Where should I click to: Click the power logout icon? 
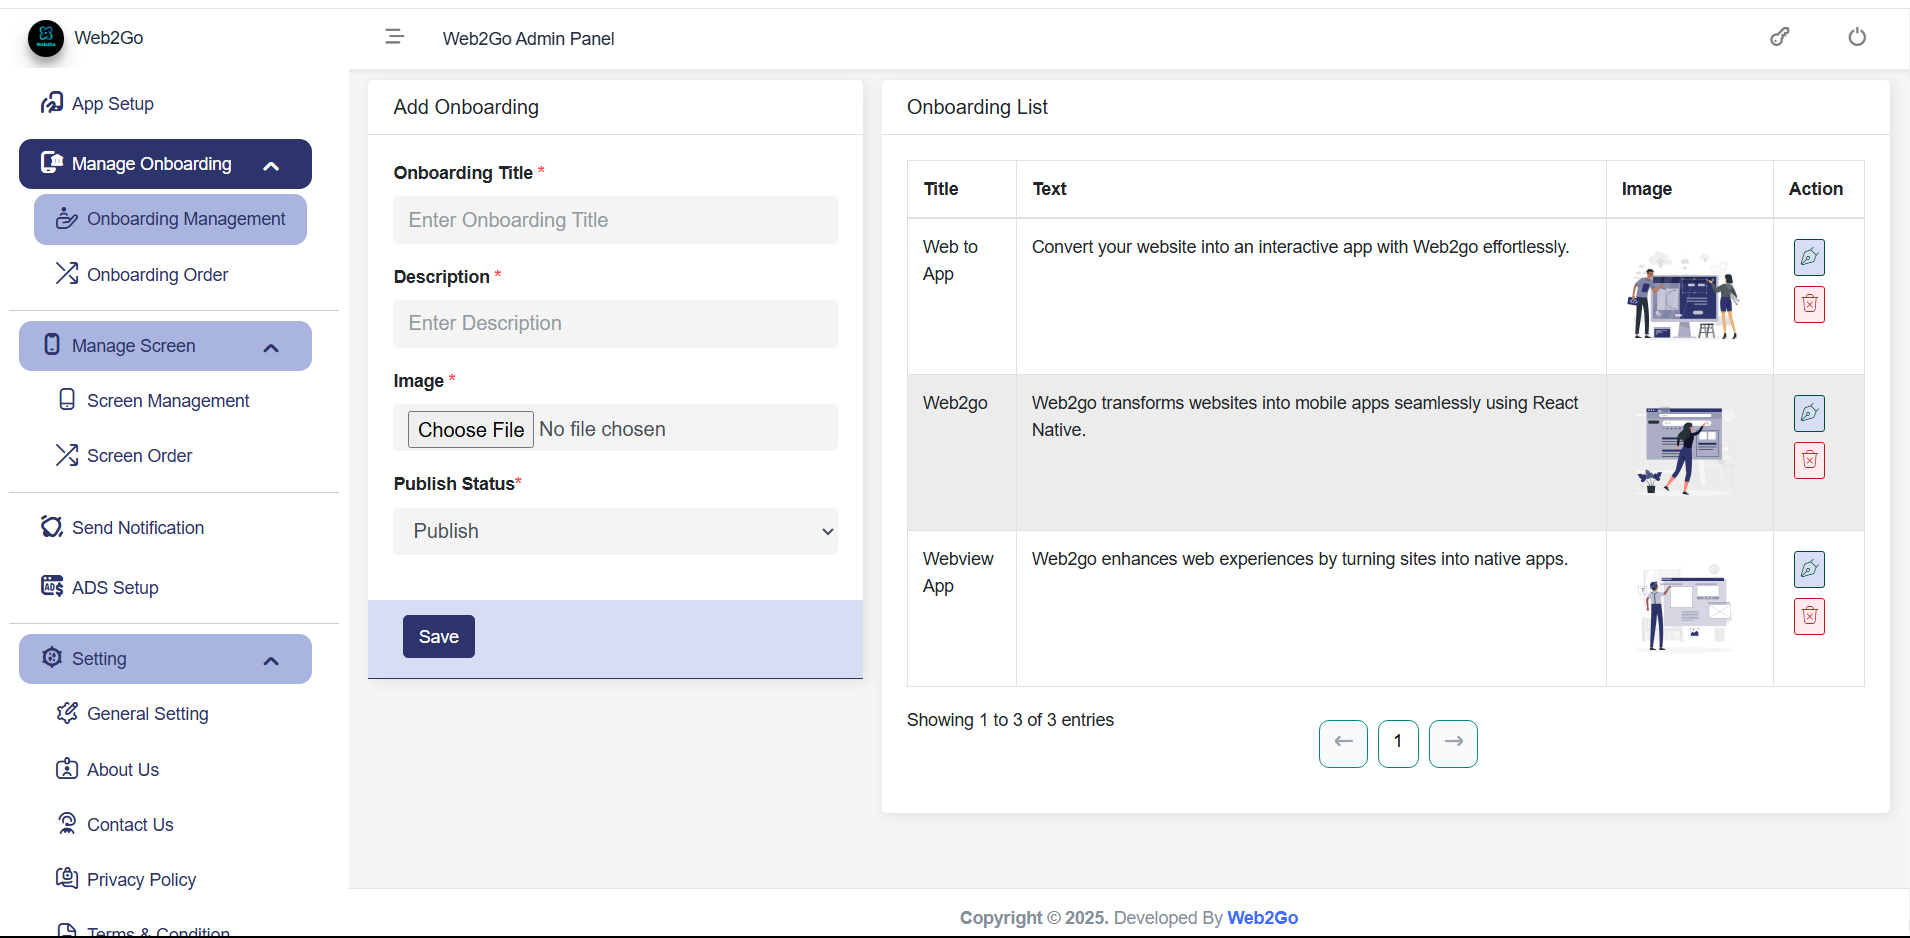(x=1857, y=37)
